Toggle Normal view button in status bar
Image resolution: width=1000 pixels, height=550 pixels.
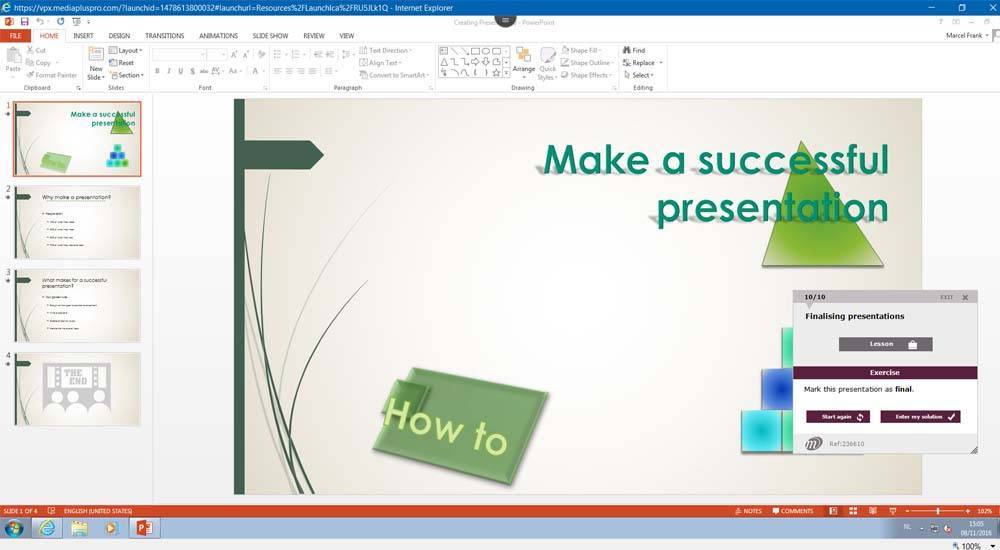coord(835,511)
